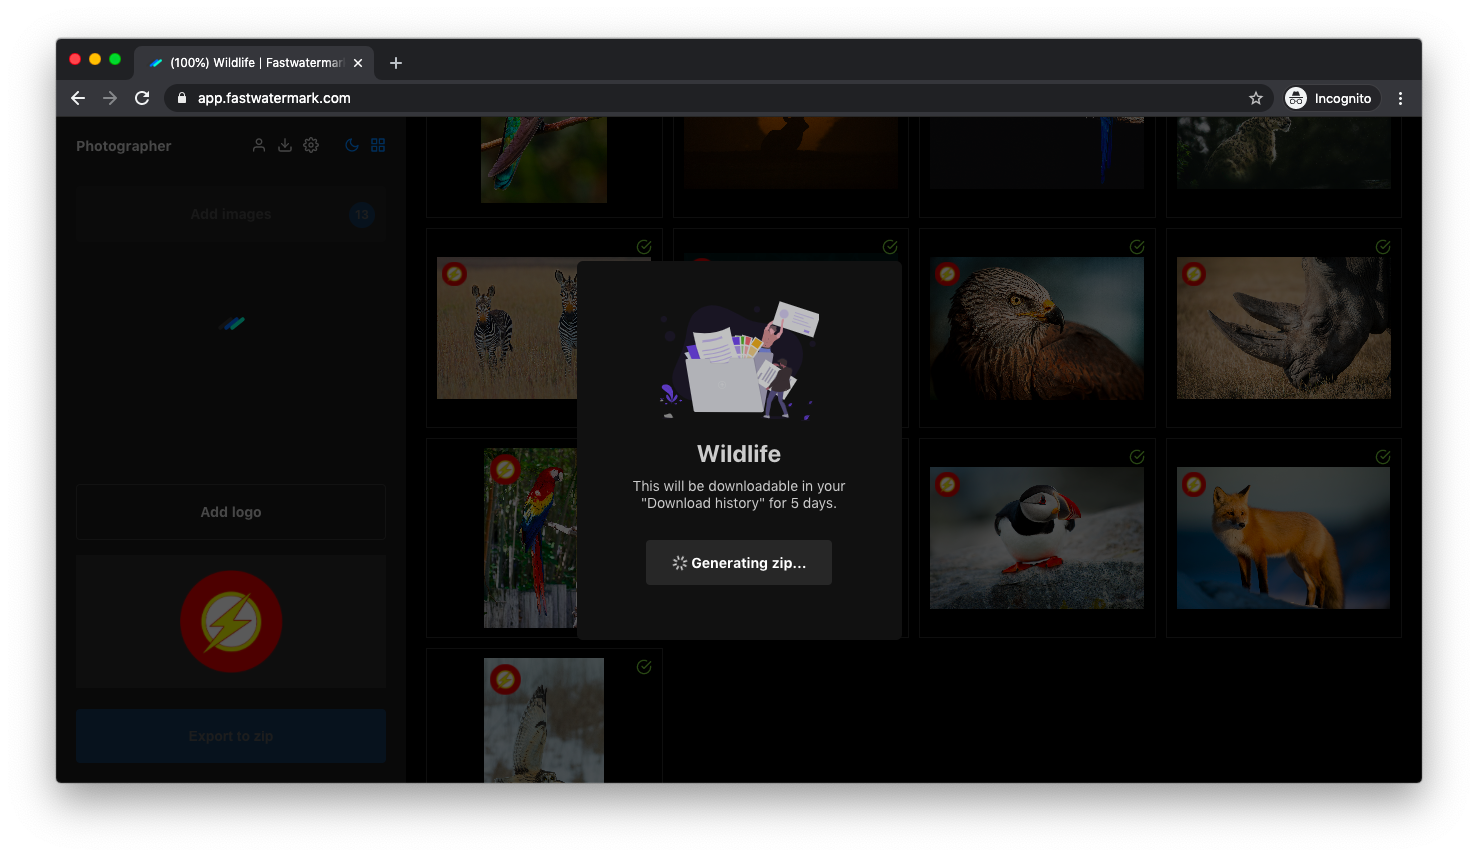
Task: Open the user account icon
Action: pos(258,145)
